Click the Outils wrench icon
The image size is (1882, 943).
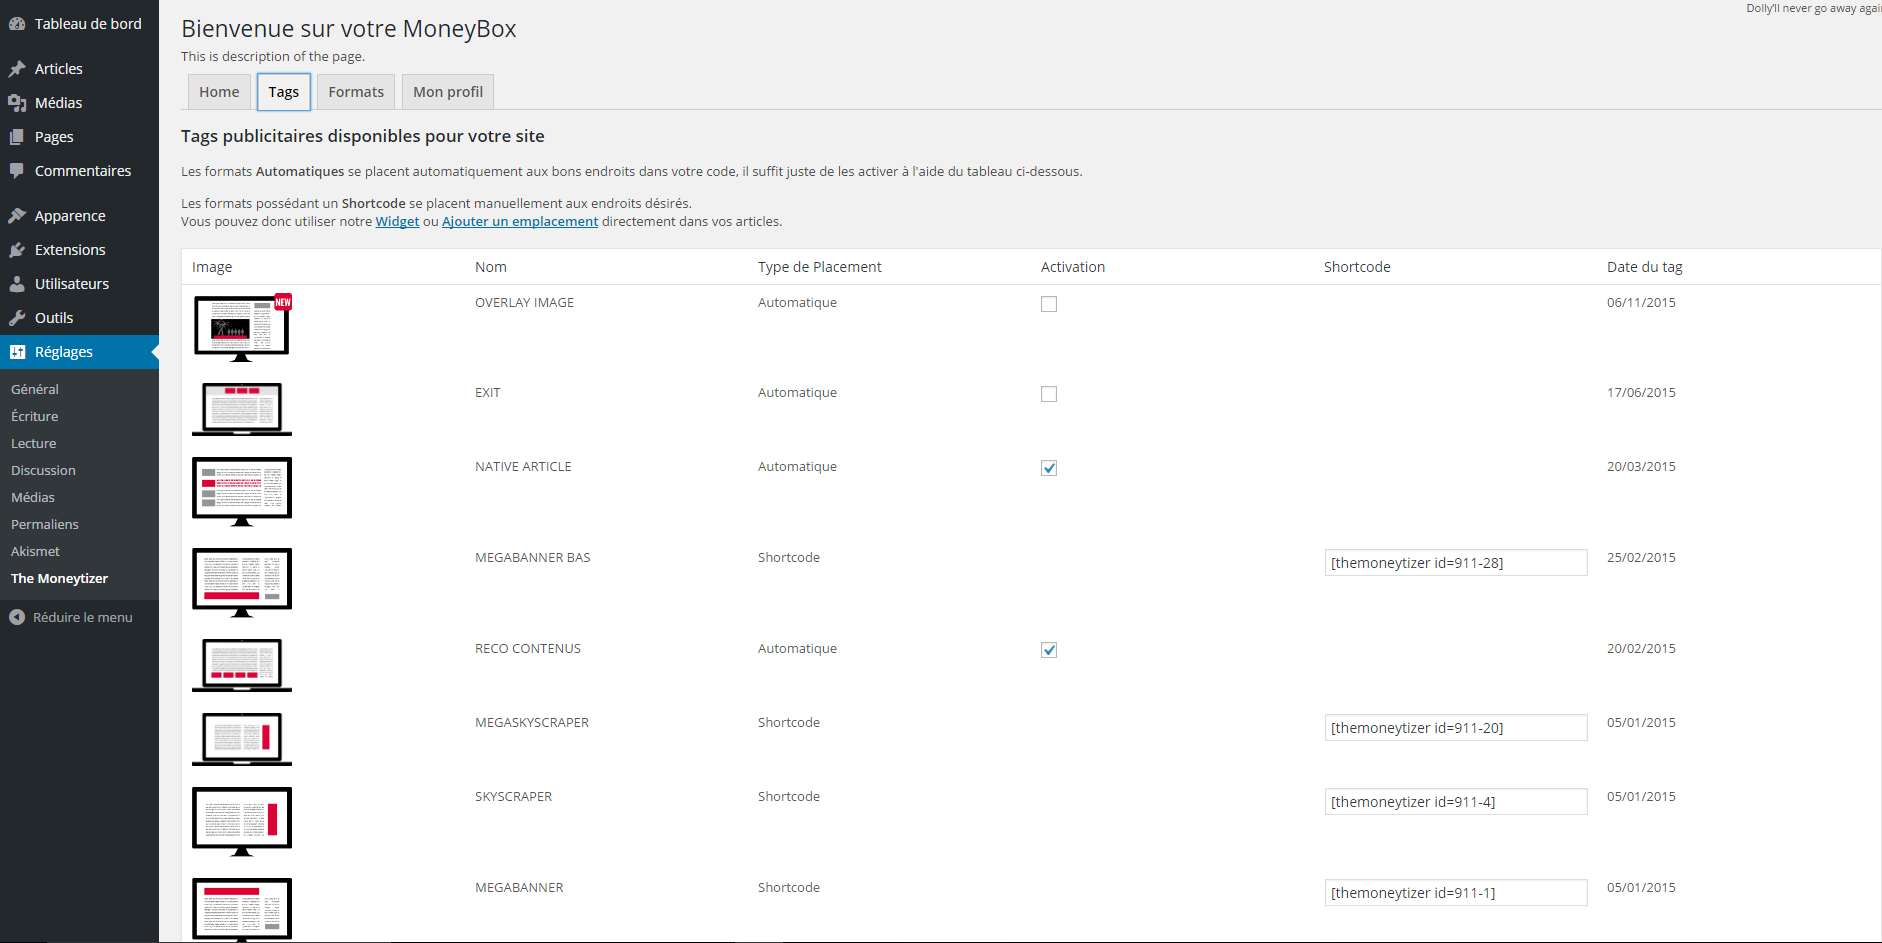point(17,318)
